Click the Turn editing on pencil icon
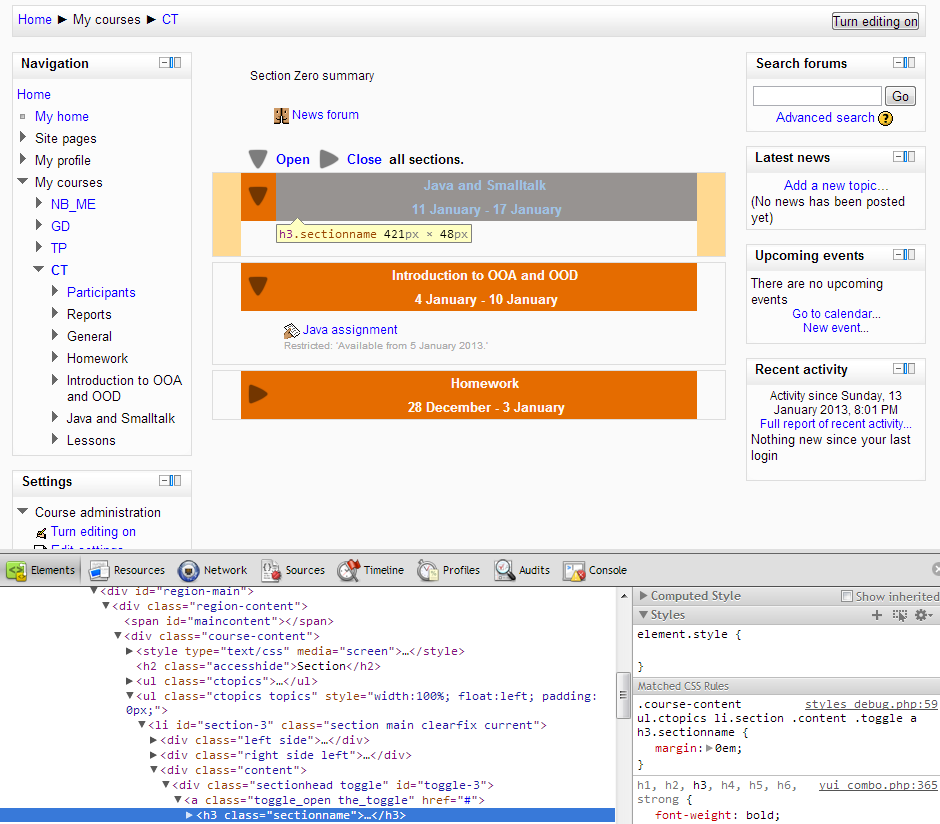940x824 pixels. [x=41, y=533]
